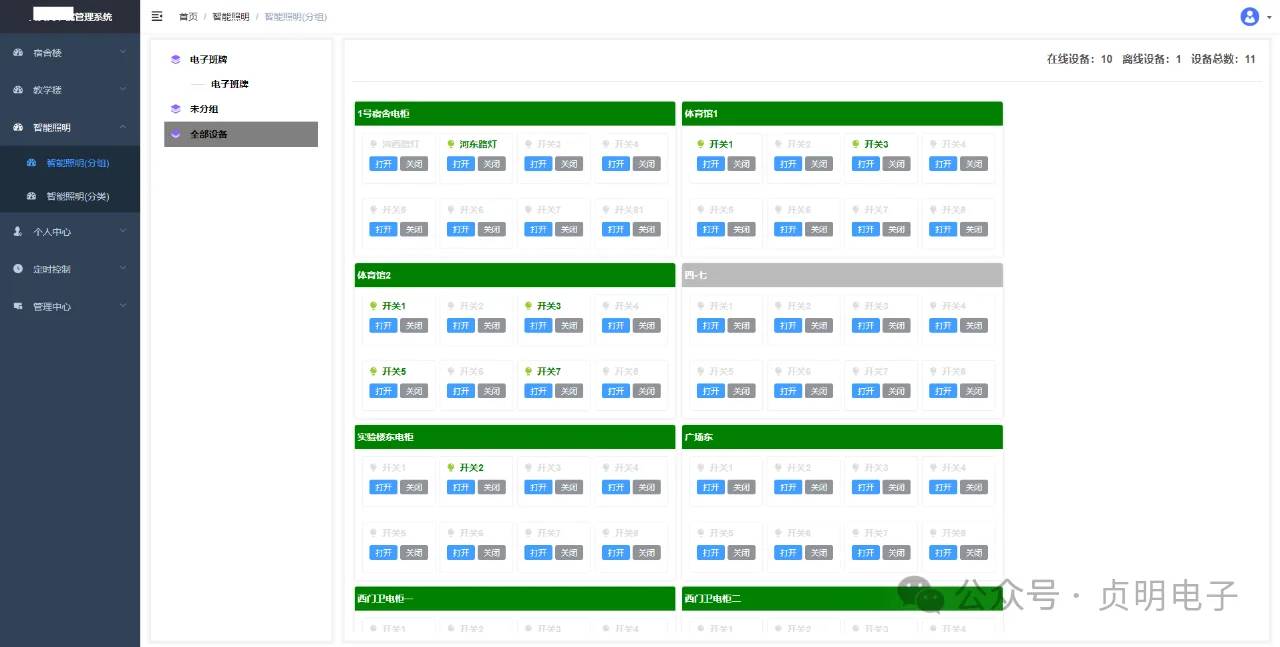Click the layers icon of top-level 电子班牌
The height and width of the screenshot is (647, 1280).
tap(176, 59)
